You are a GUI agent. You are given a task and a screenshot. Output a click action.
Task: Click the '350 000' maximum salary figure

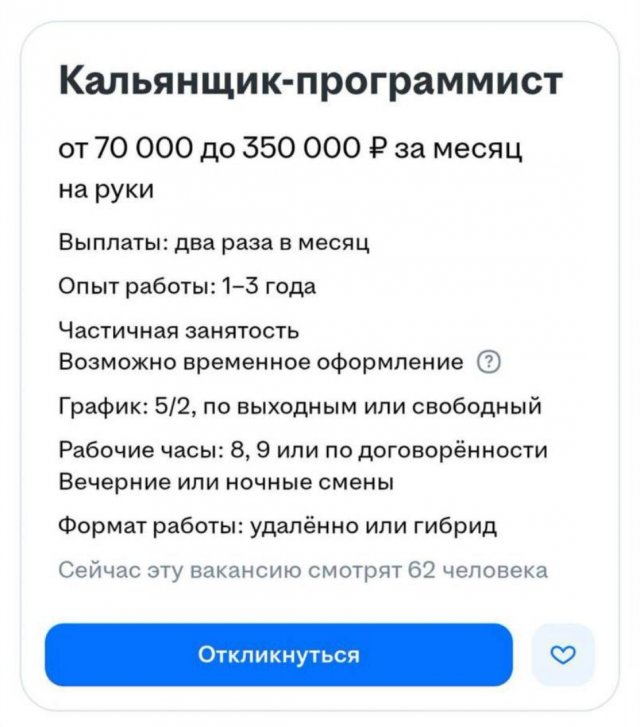pos(313,150)
